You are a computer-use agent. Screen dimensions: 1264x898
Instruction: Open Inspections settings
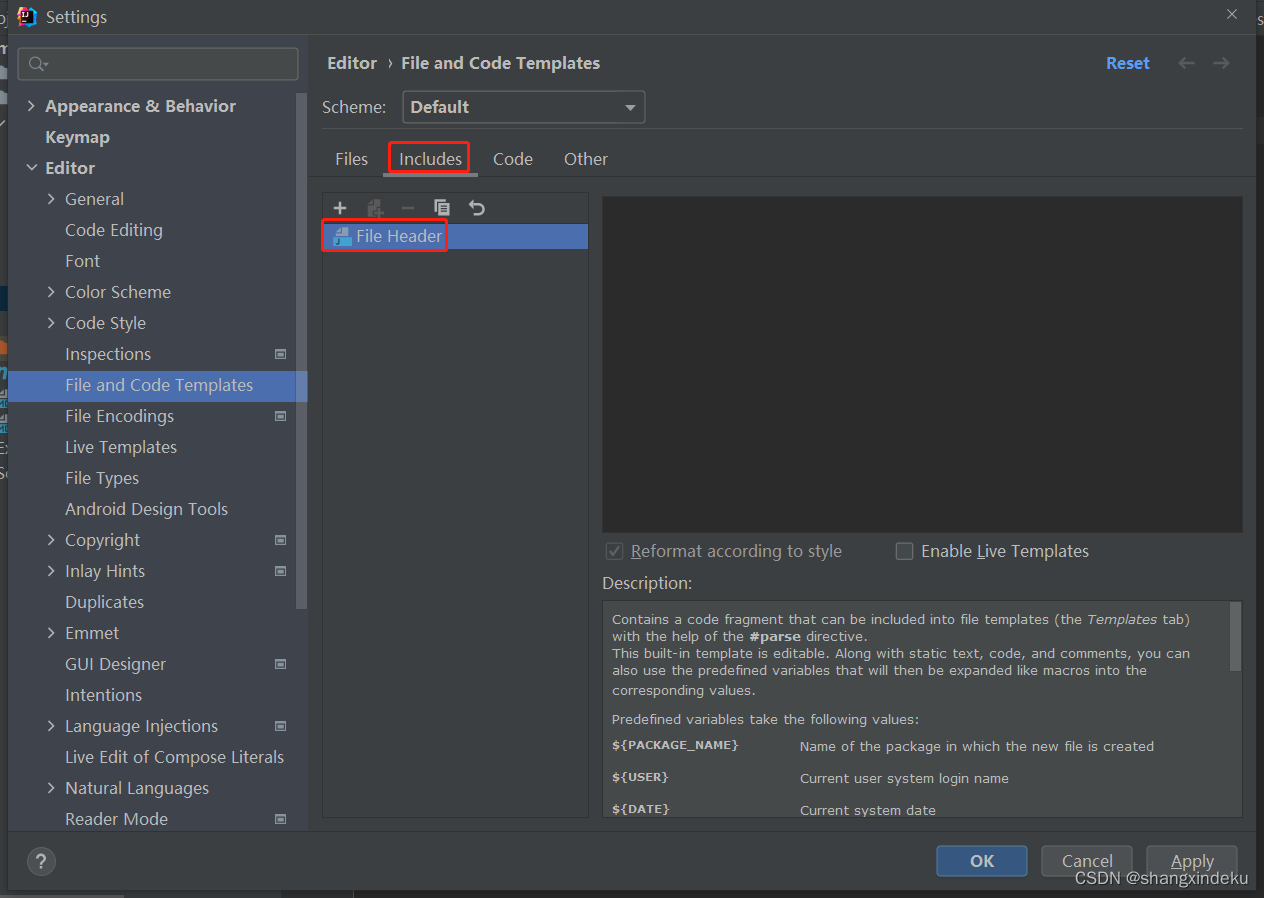[108, 354]
